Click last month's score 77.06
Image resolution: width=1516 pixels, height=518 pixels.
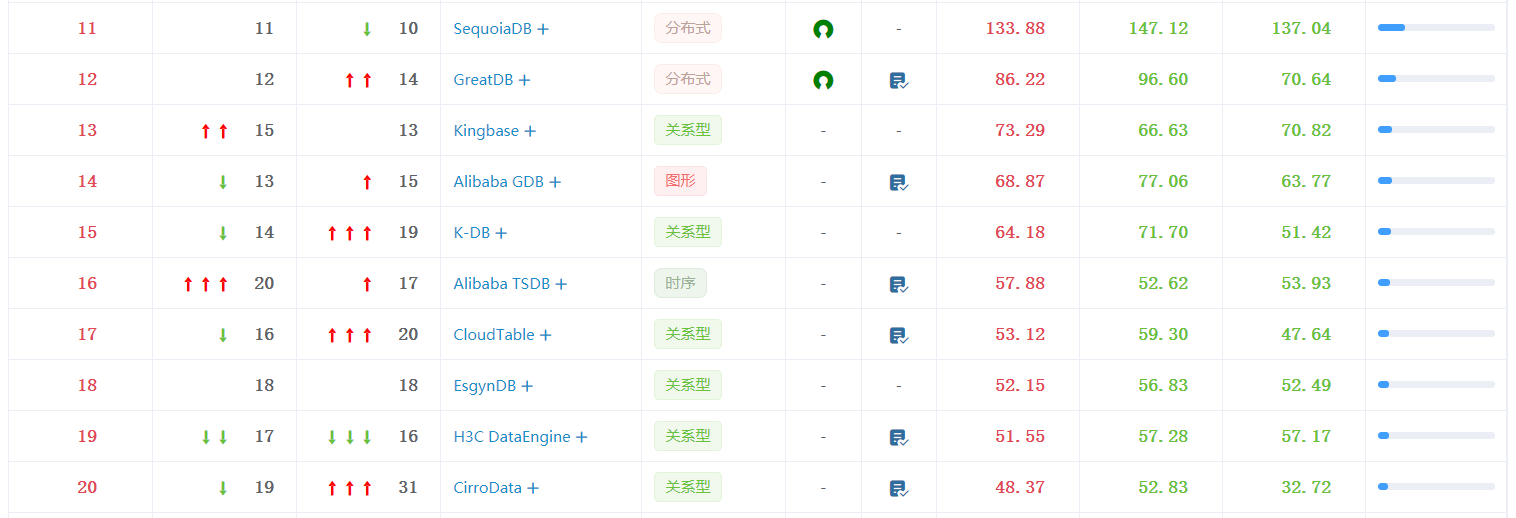(1163, 182)
